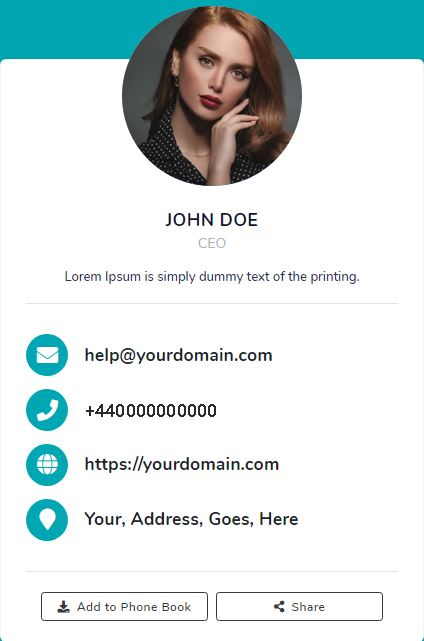Click the share icon inside Share button

click(279, 607)
